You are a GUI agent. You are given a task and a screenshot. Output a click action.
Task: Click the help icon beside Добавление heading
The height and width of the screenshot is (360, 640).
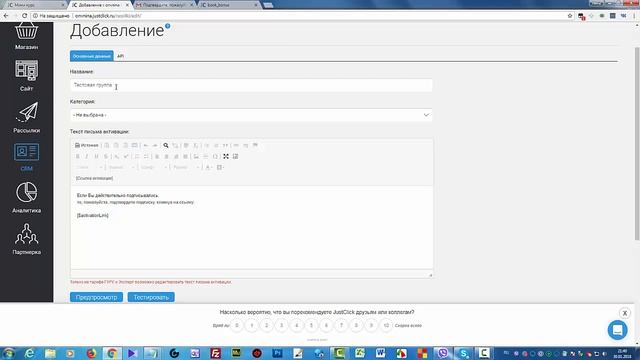167,26
